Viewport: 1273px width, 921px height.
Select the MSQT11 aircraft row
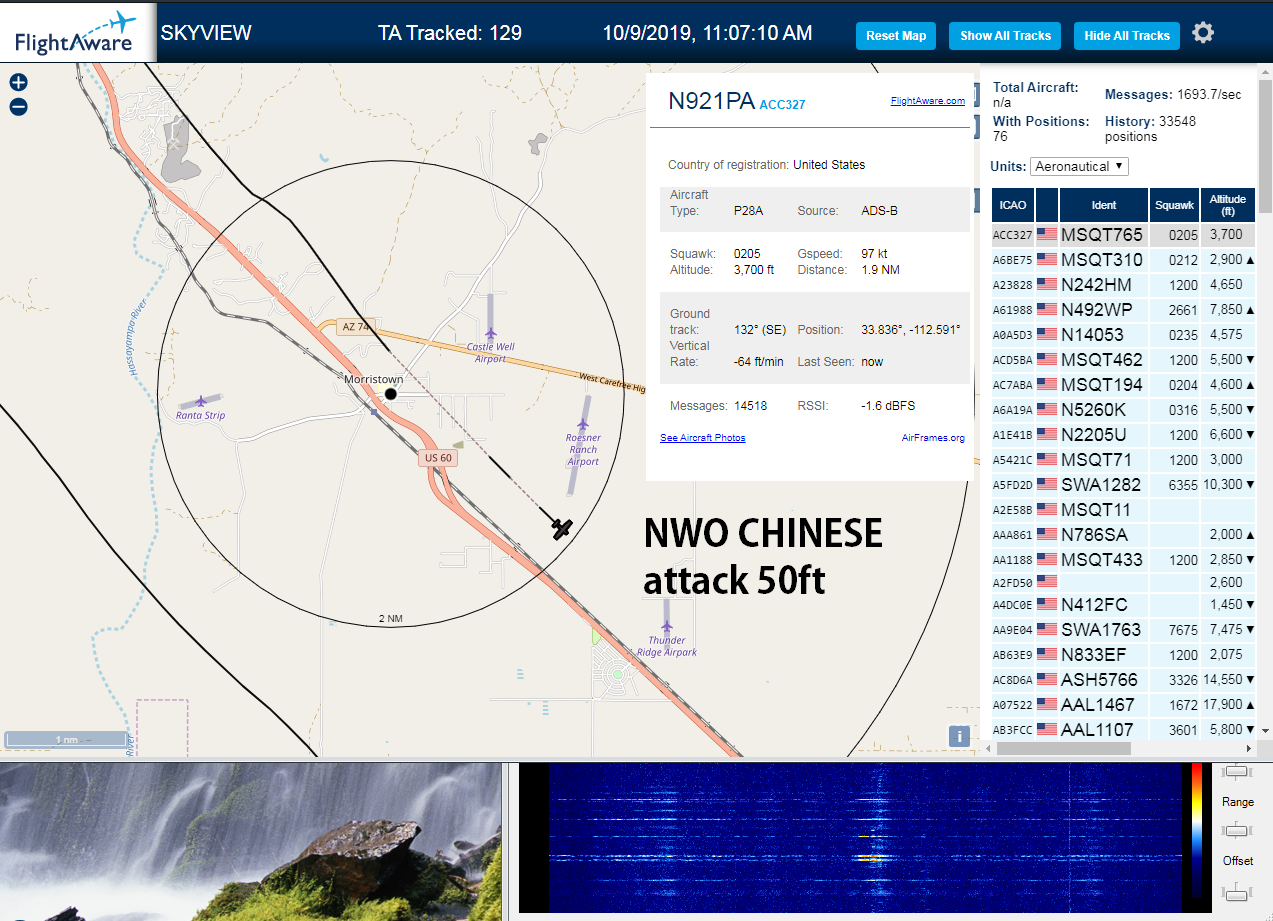tap(1123, 510)
